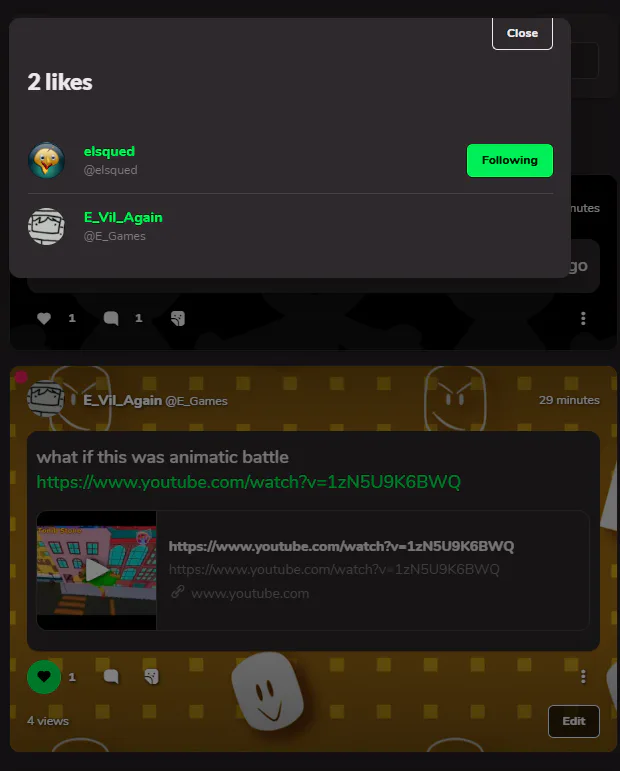
Task: Open elsqued's avatar profile picture
Action: point(46,160)
